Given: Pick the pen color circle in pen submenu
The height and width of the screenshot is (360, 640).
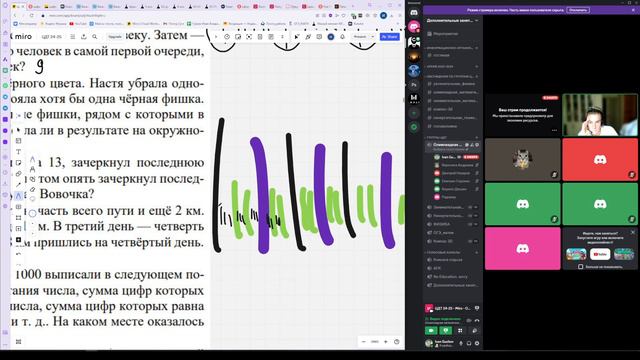Looking at the screenshot, I should click(x=33, y=213).
